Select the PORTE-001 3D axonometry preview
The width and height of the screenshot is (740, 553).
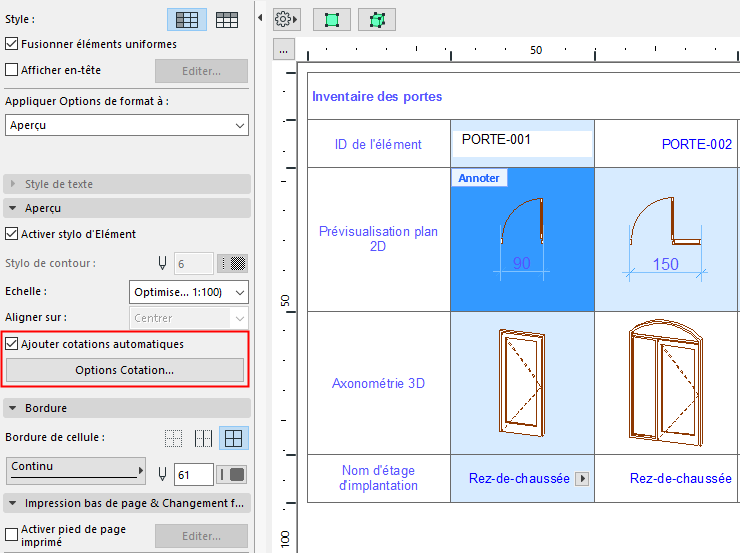point(522,383)
